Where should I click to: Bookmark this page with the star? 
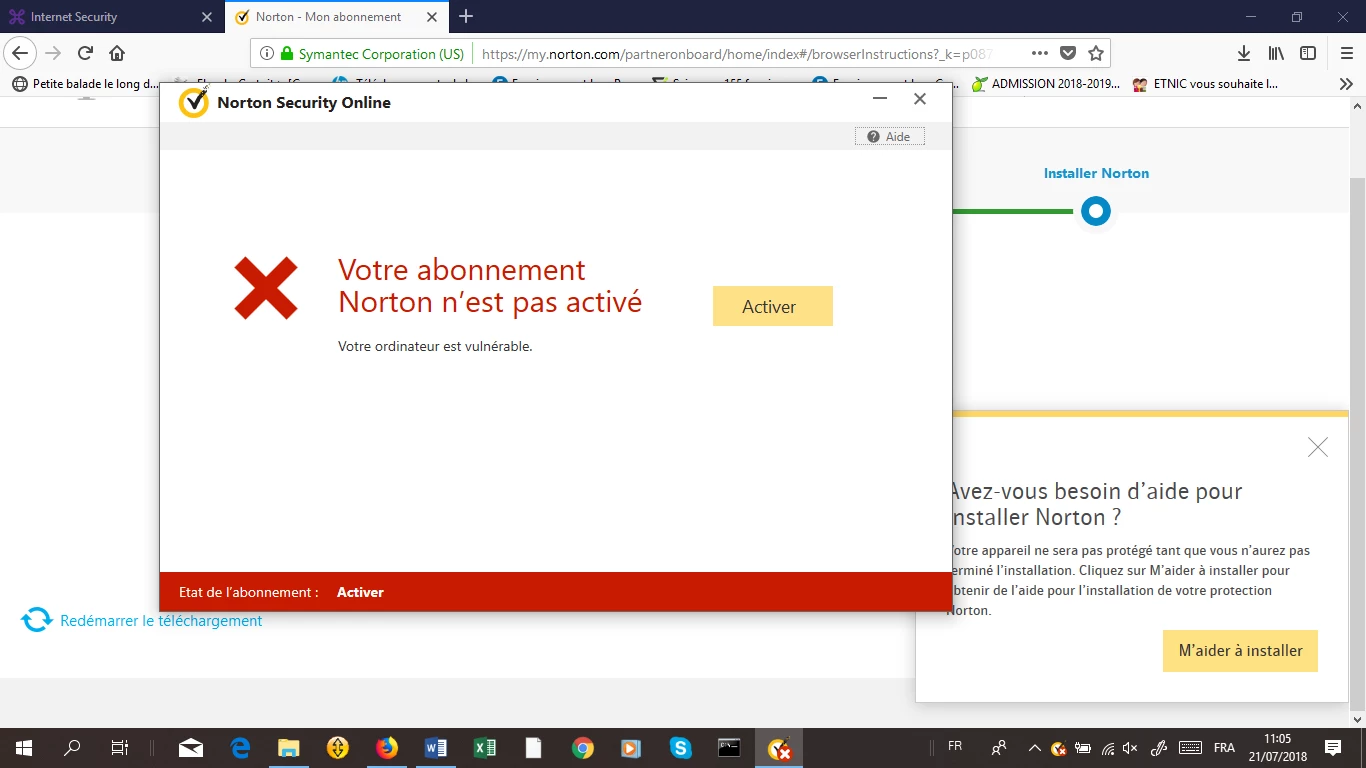[1096, 54]
